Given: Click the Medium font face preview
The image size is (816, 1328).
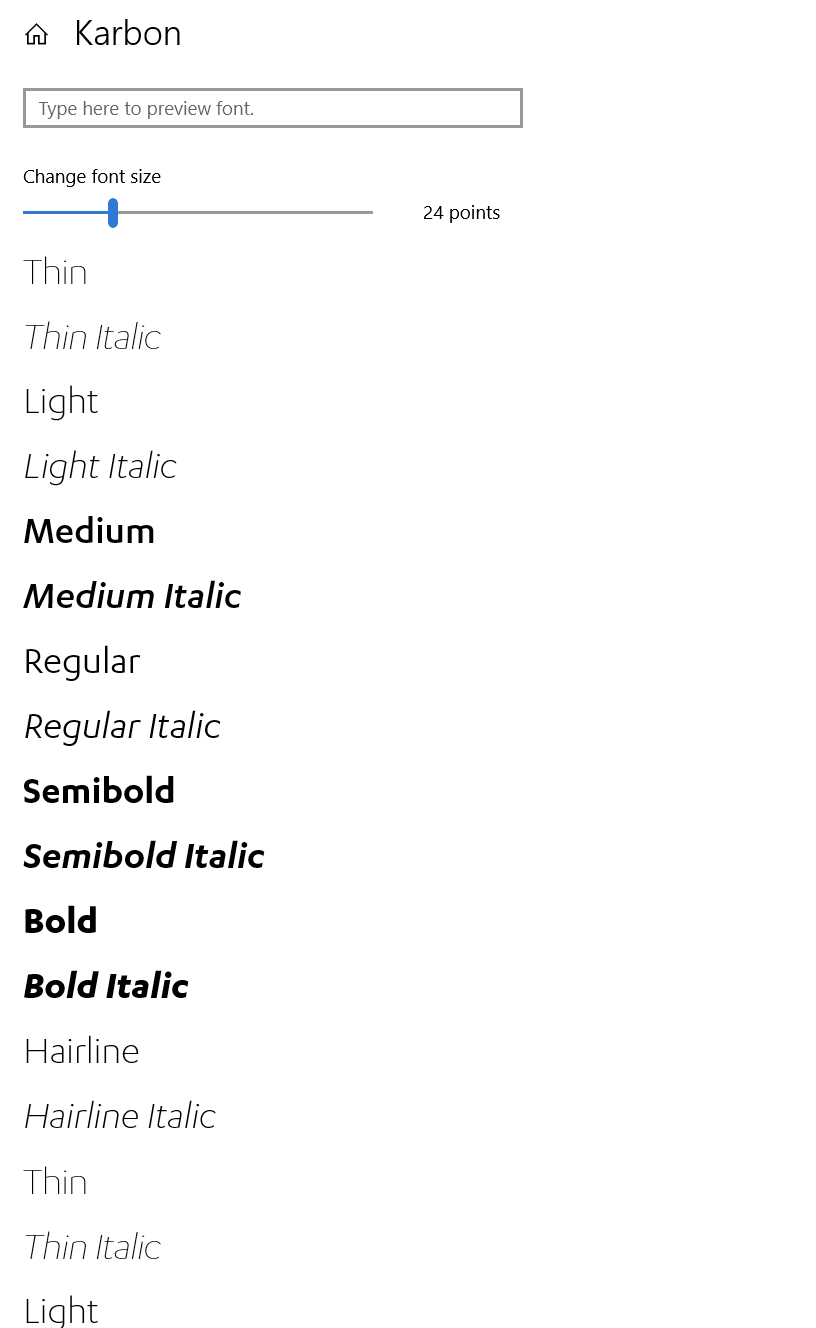Looking at the screenshot, I should pyautogui.click(x=89, y=530).
